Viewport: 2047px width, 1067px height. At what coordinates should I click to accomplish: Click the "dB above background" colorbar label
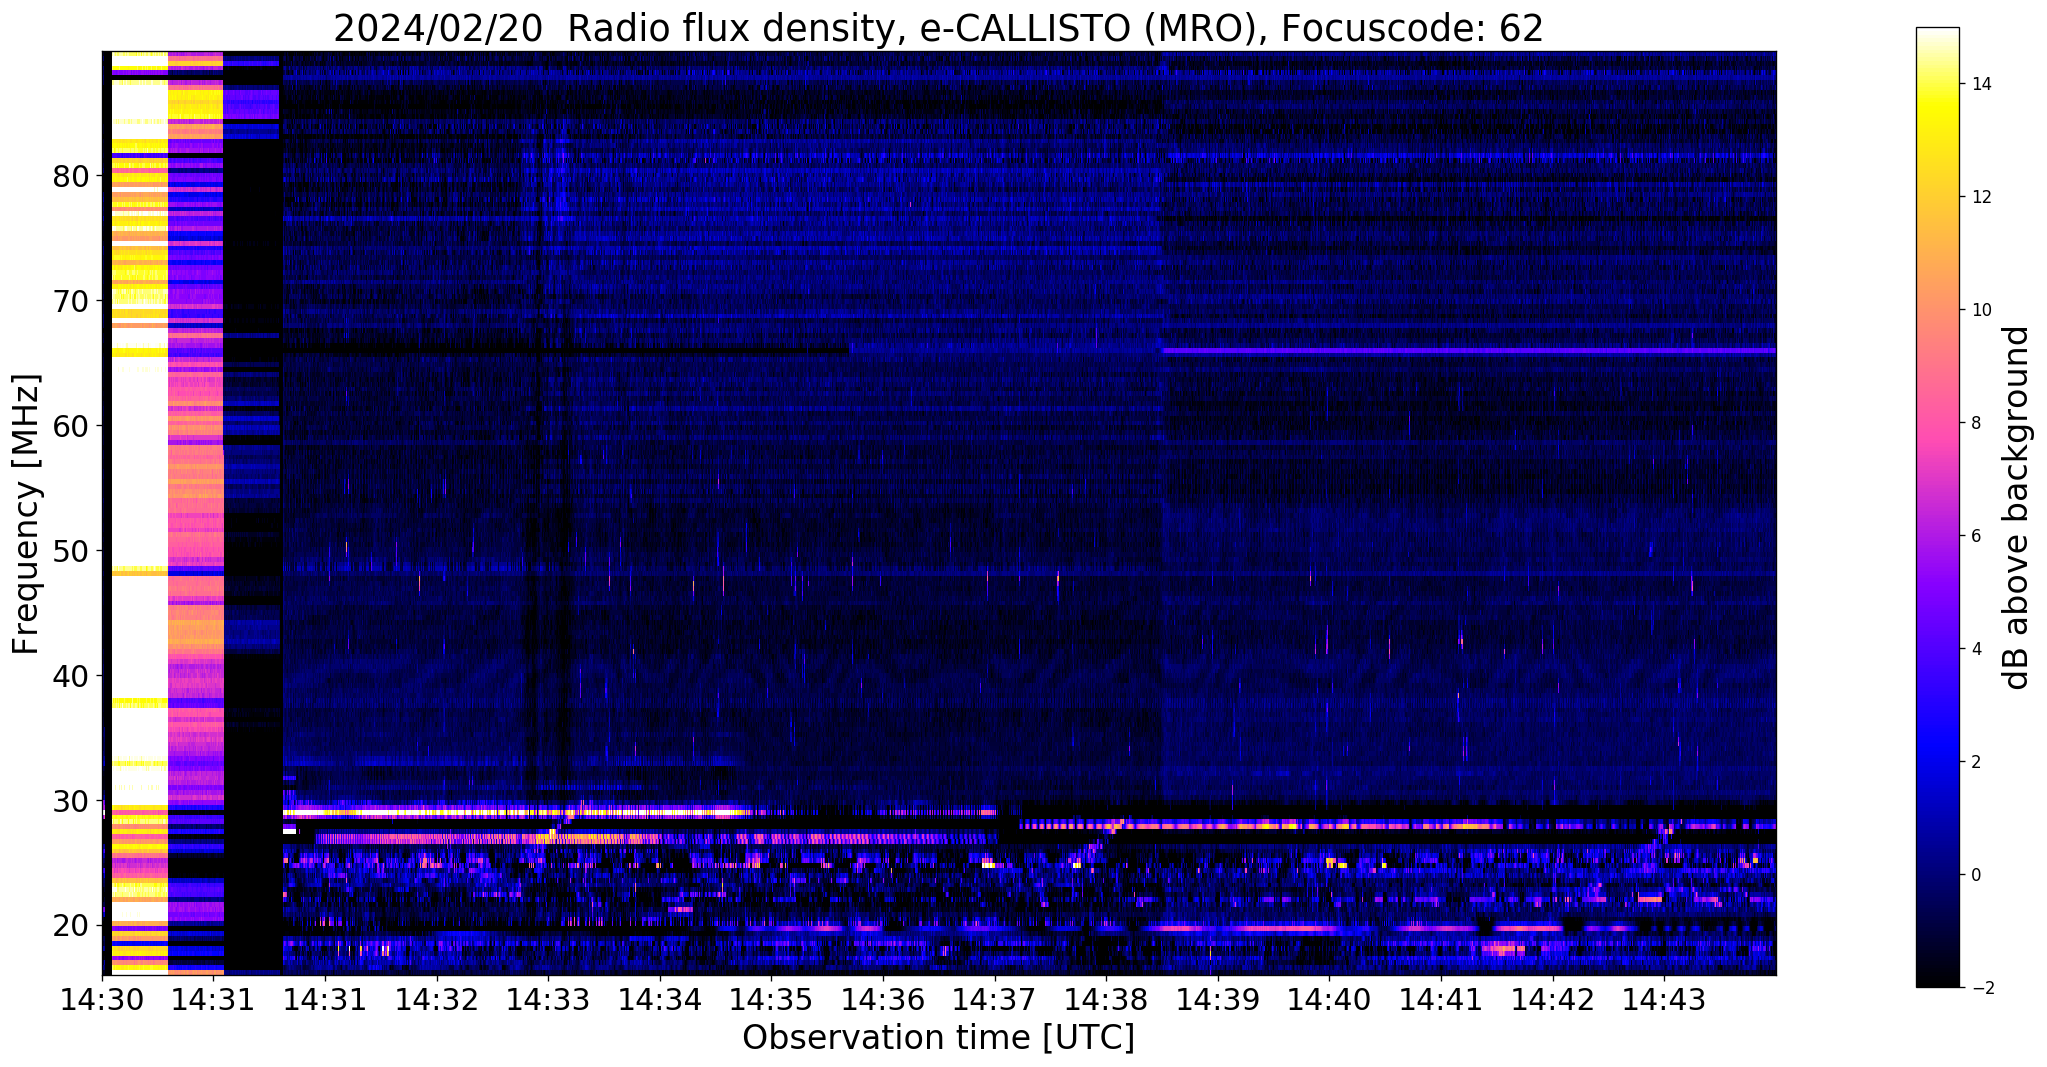(2017, 507)
